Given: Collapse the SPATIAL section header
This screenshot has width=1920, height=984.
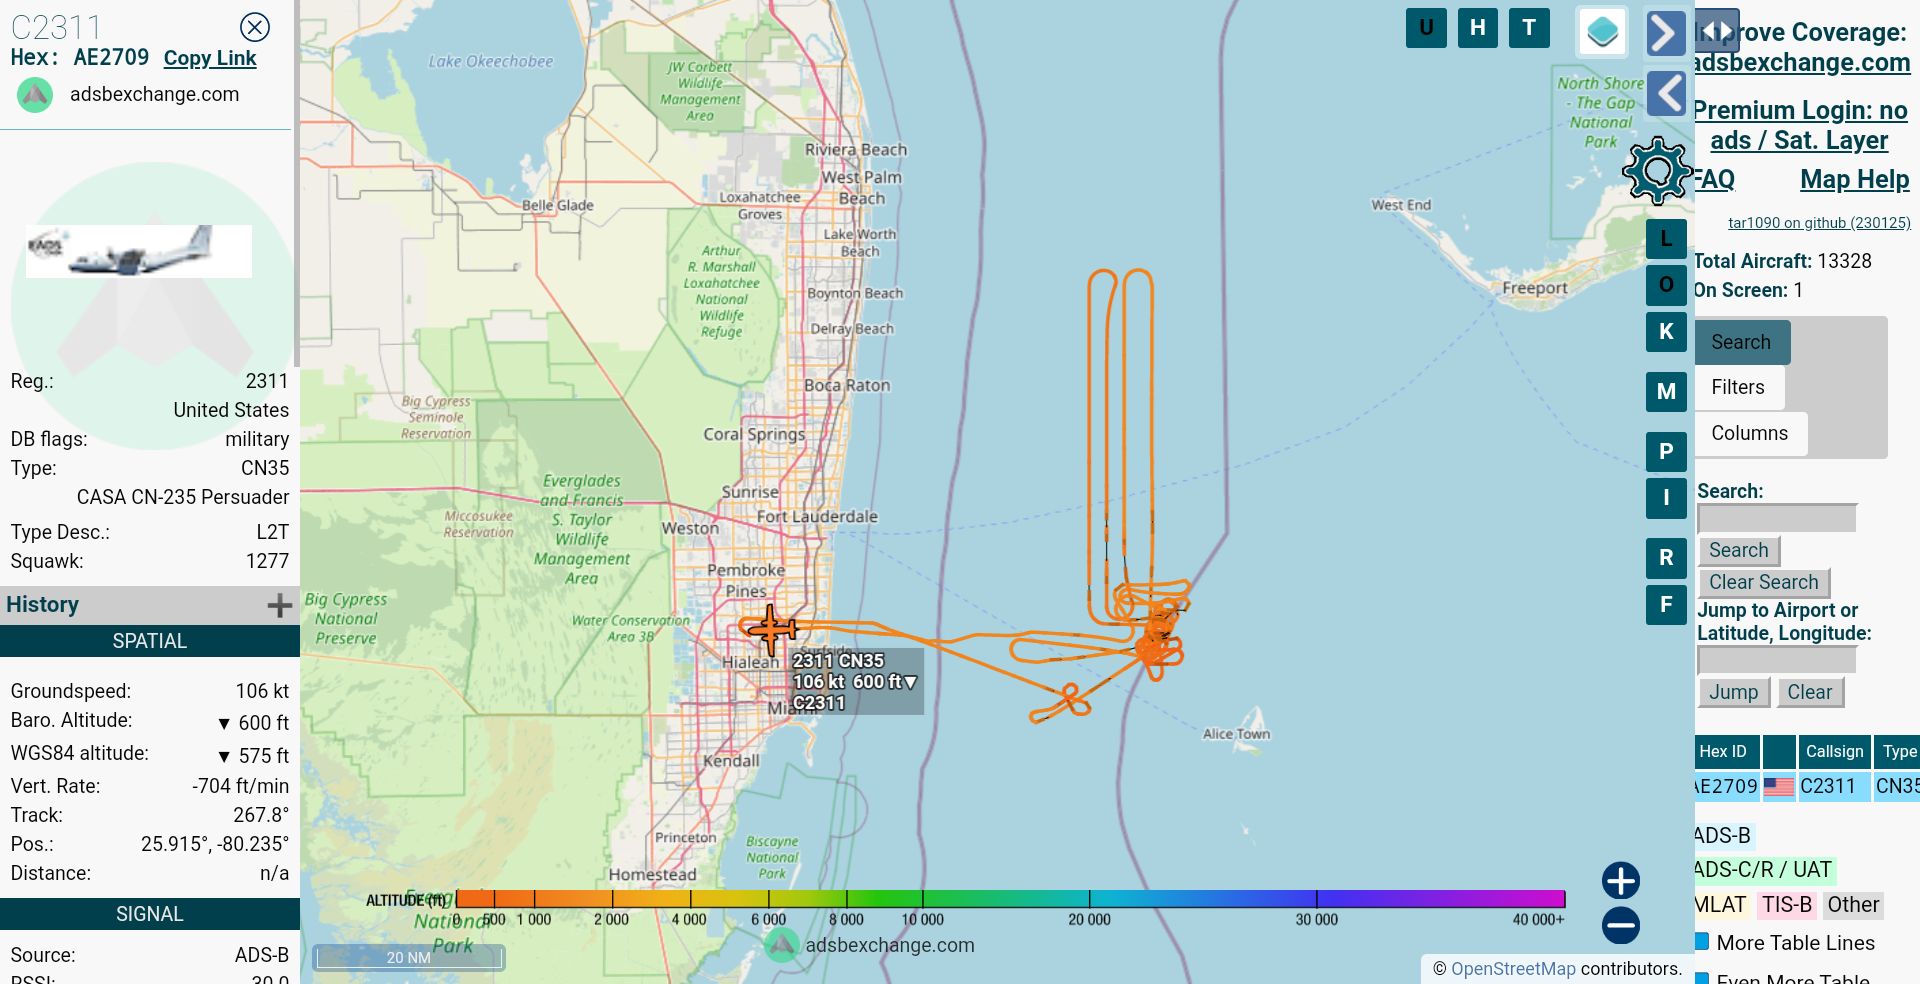Looking at the screenshot, I should 150,641.
